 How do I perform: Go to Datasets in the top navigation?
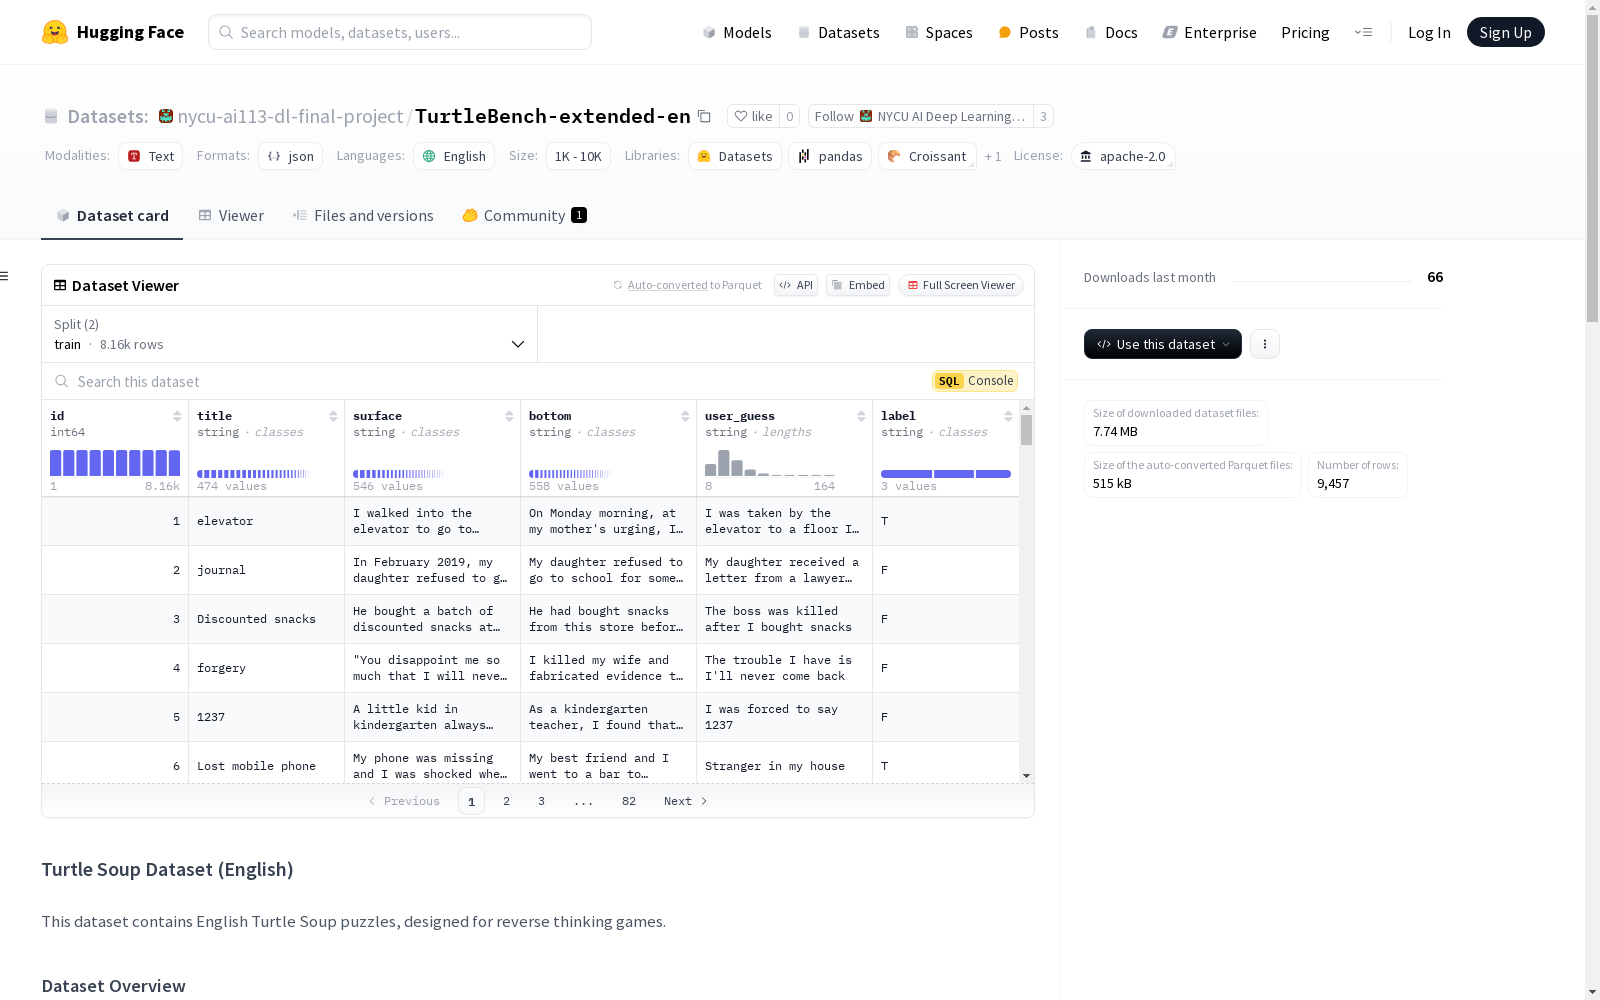838,32
